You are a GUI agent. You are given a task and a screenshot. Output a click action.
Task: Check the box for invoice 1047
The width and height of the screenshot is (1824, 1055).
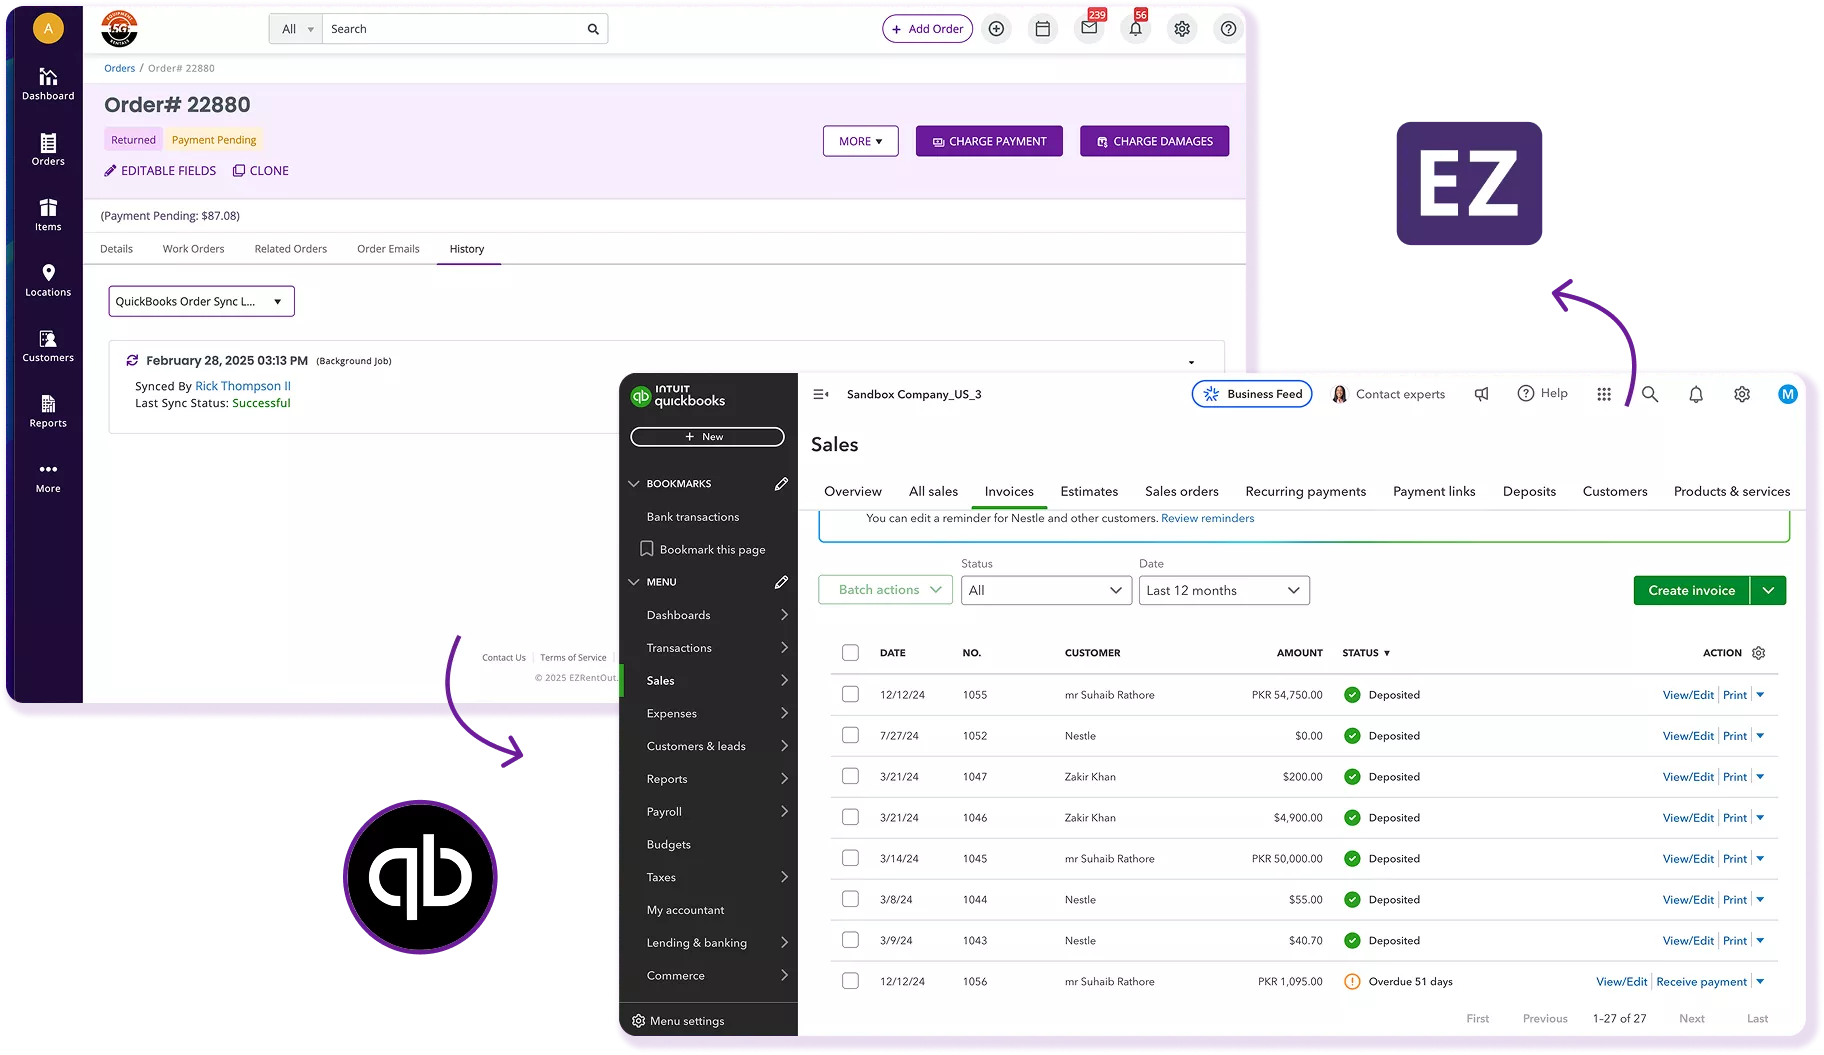(850, 776)
